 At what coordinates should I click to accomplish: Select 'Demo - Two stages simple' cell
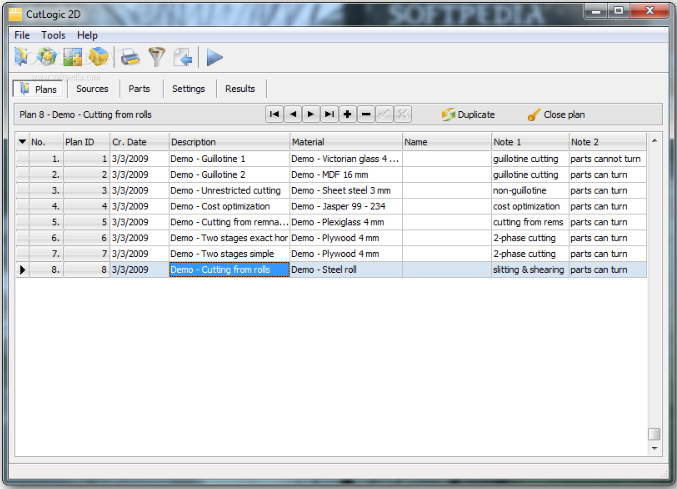click(x=229, y=254)
